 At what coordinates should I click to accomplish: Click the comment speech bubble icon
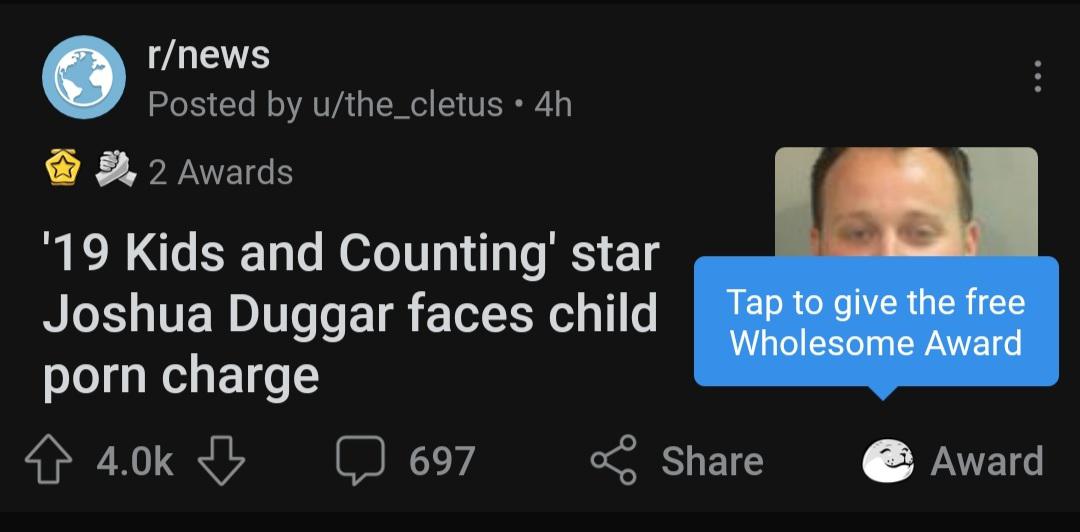(x=361, y=461)
